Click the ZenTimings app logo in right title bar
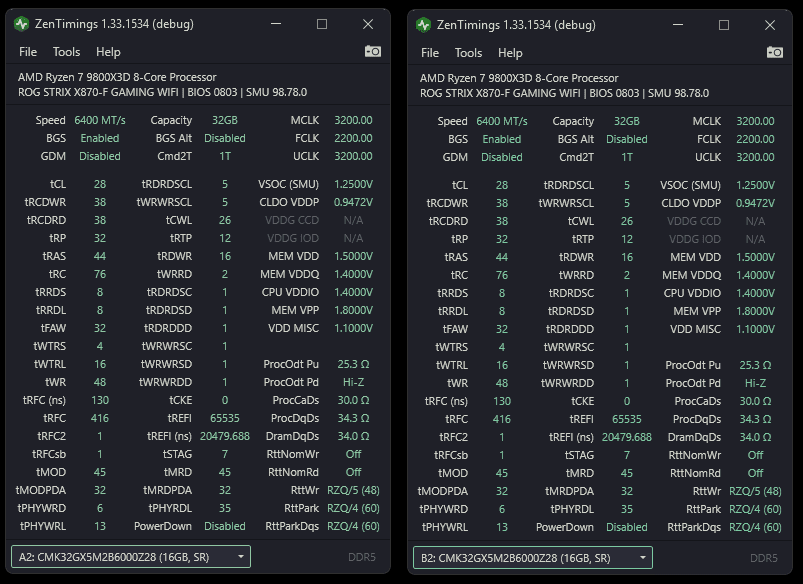Screen dimensions: 803x584 coord(424,25)
